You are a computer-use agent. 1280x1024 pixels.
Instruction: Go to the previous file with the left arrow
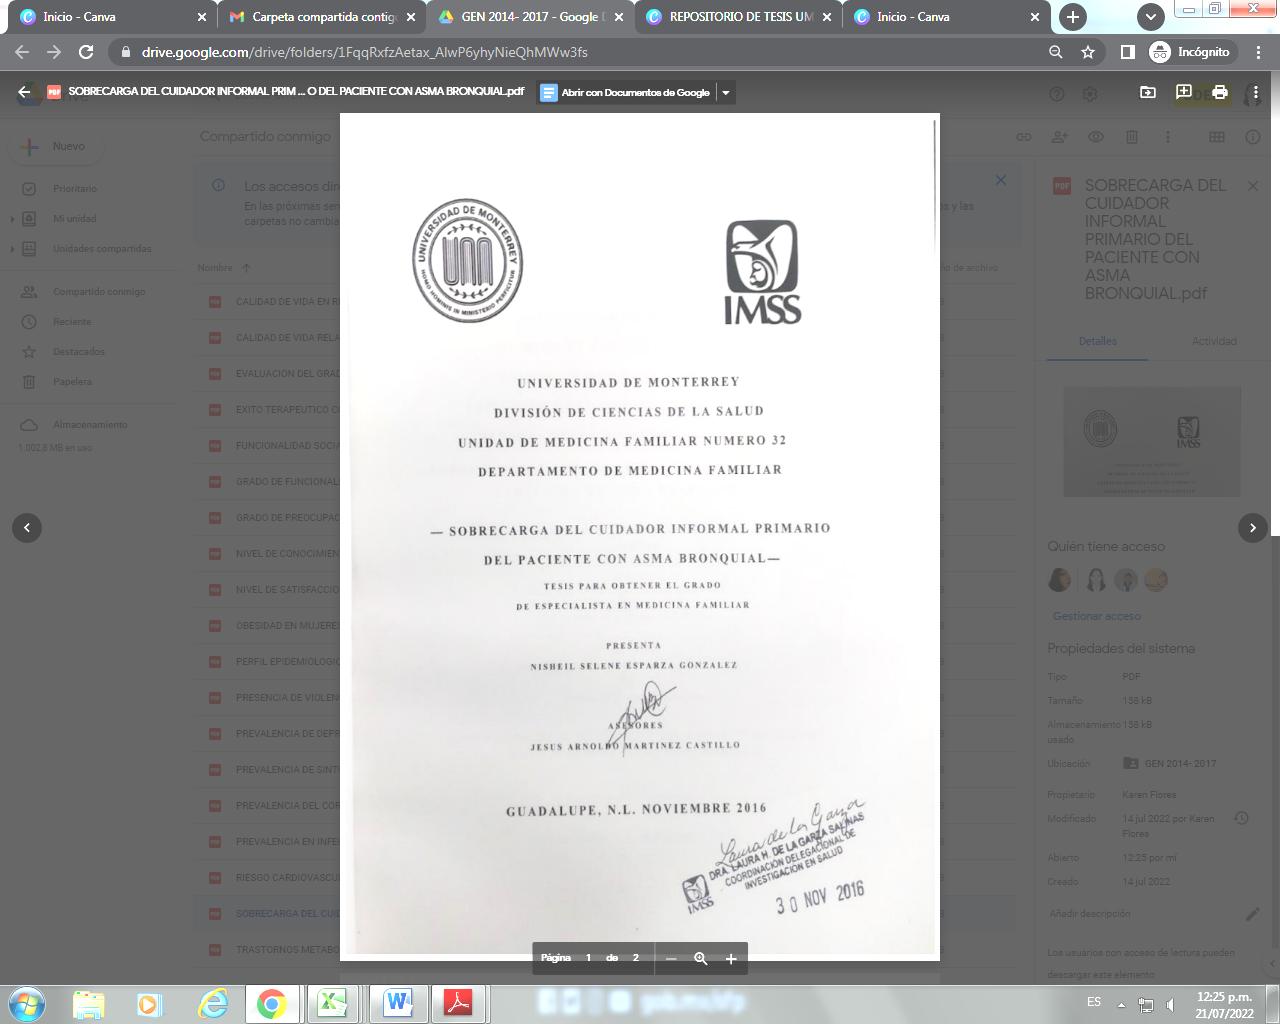27,527
